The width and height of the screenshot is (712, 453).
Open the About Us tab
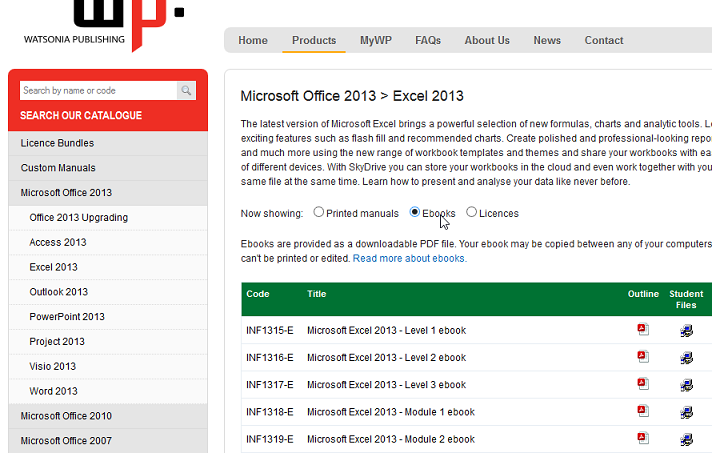point(487,40)
